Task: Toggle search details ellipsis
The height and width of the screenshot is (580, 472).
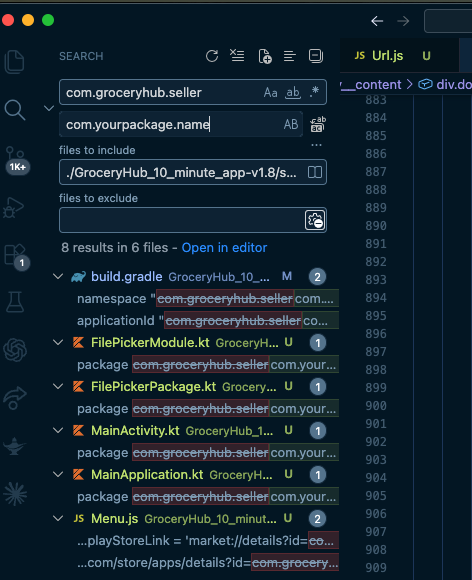Action: 316,145
